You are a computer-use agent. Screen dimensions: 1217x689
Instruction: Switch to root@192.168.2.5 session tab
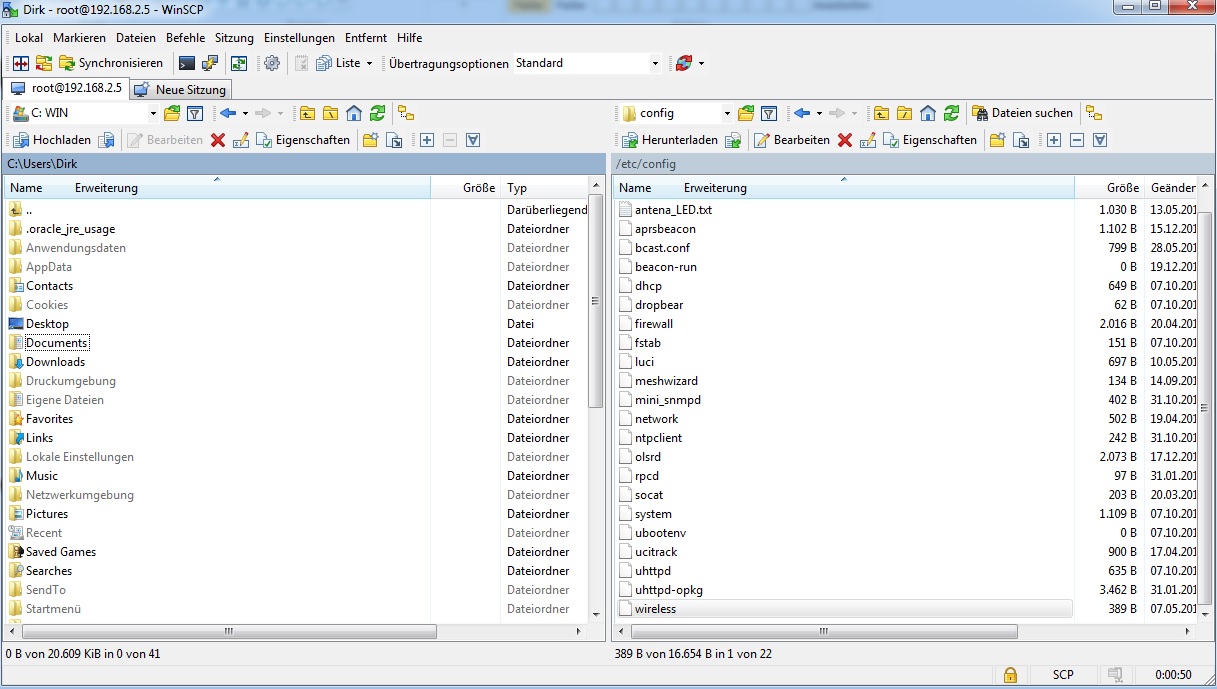click(66, 88)
